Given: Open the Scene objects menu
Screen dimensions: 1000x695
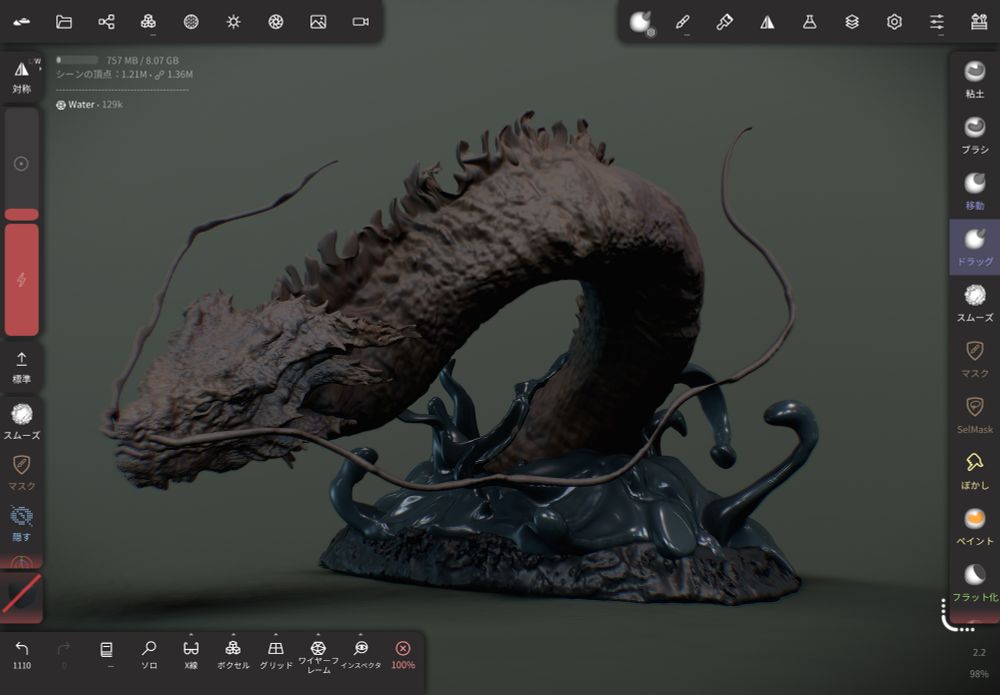Looking at the screenshot, I should pos(148,22).
